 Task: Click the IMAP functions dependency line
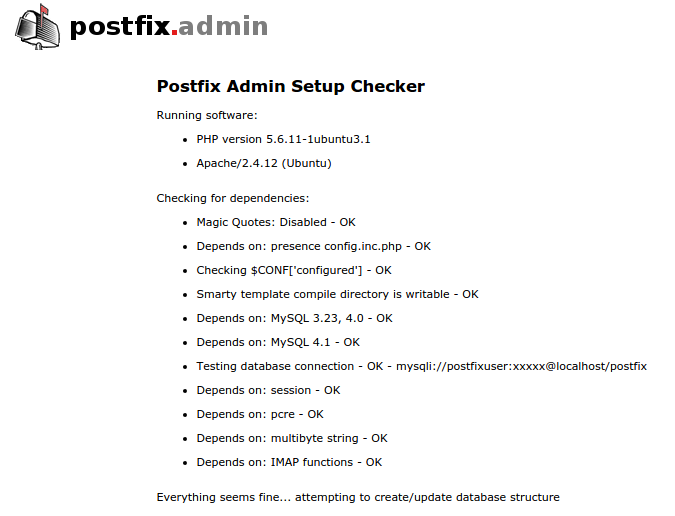[289, 462]
